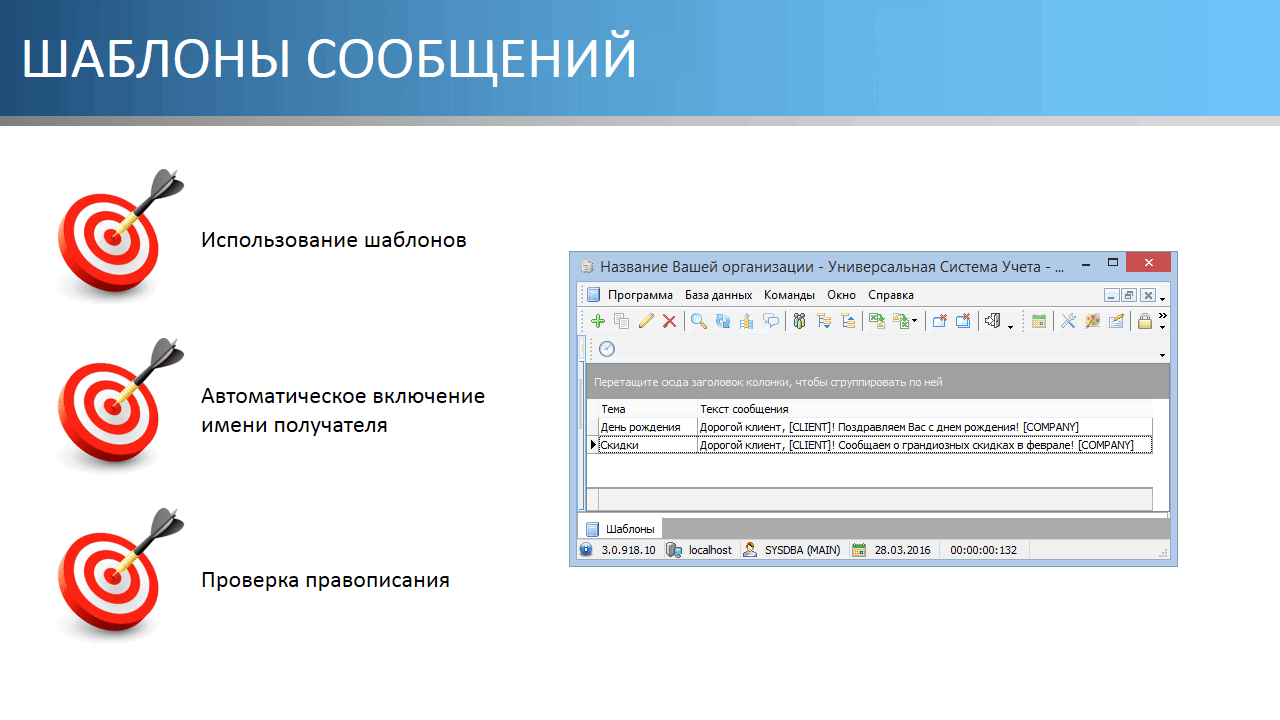
Task: Click the padlock Lock icon
Action: [x=1145, y=321]
